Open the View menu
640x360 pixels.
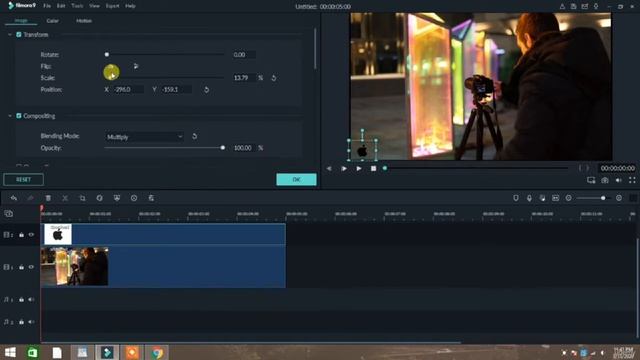pos(94,6)
